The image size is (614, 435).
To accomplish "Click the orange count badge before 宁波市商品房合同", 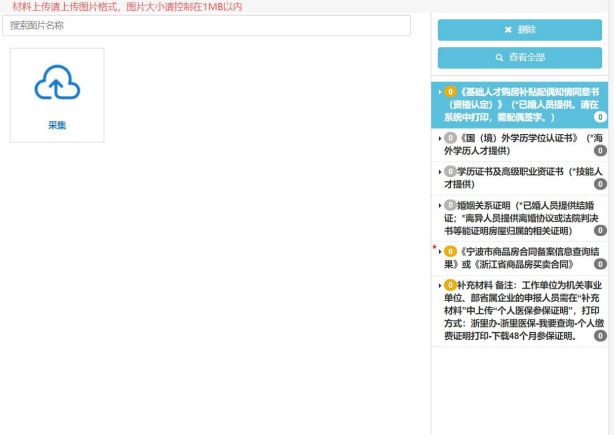I will tap(450, 251).
